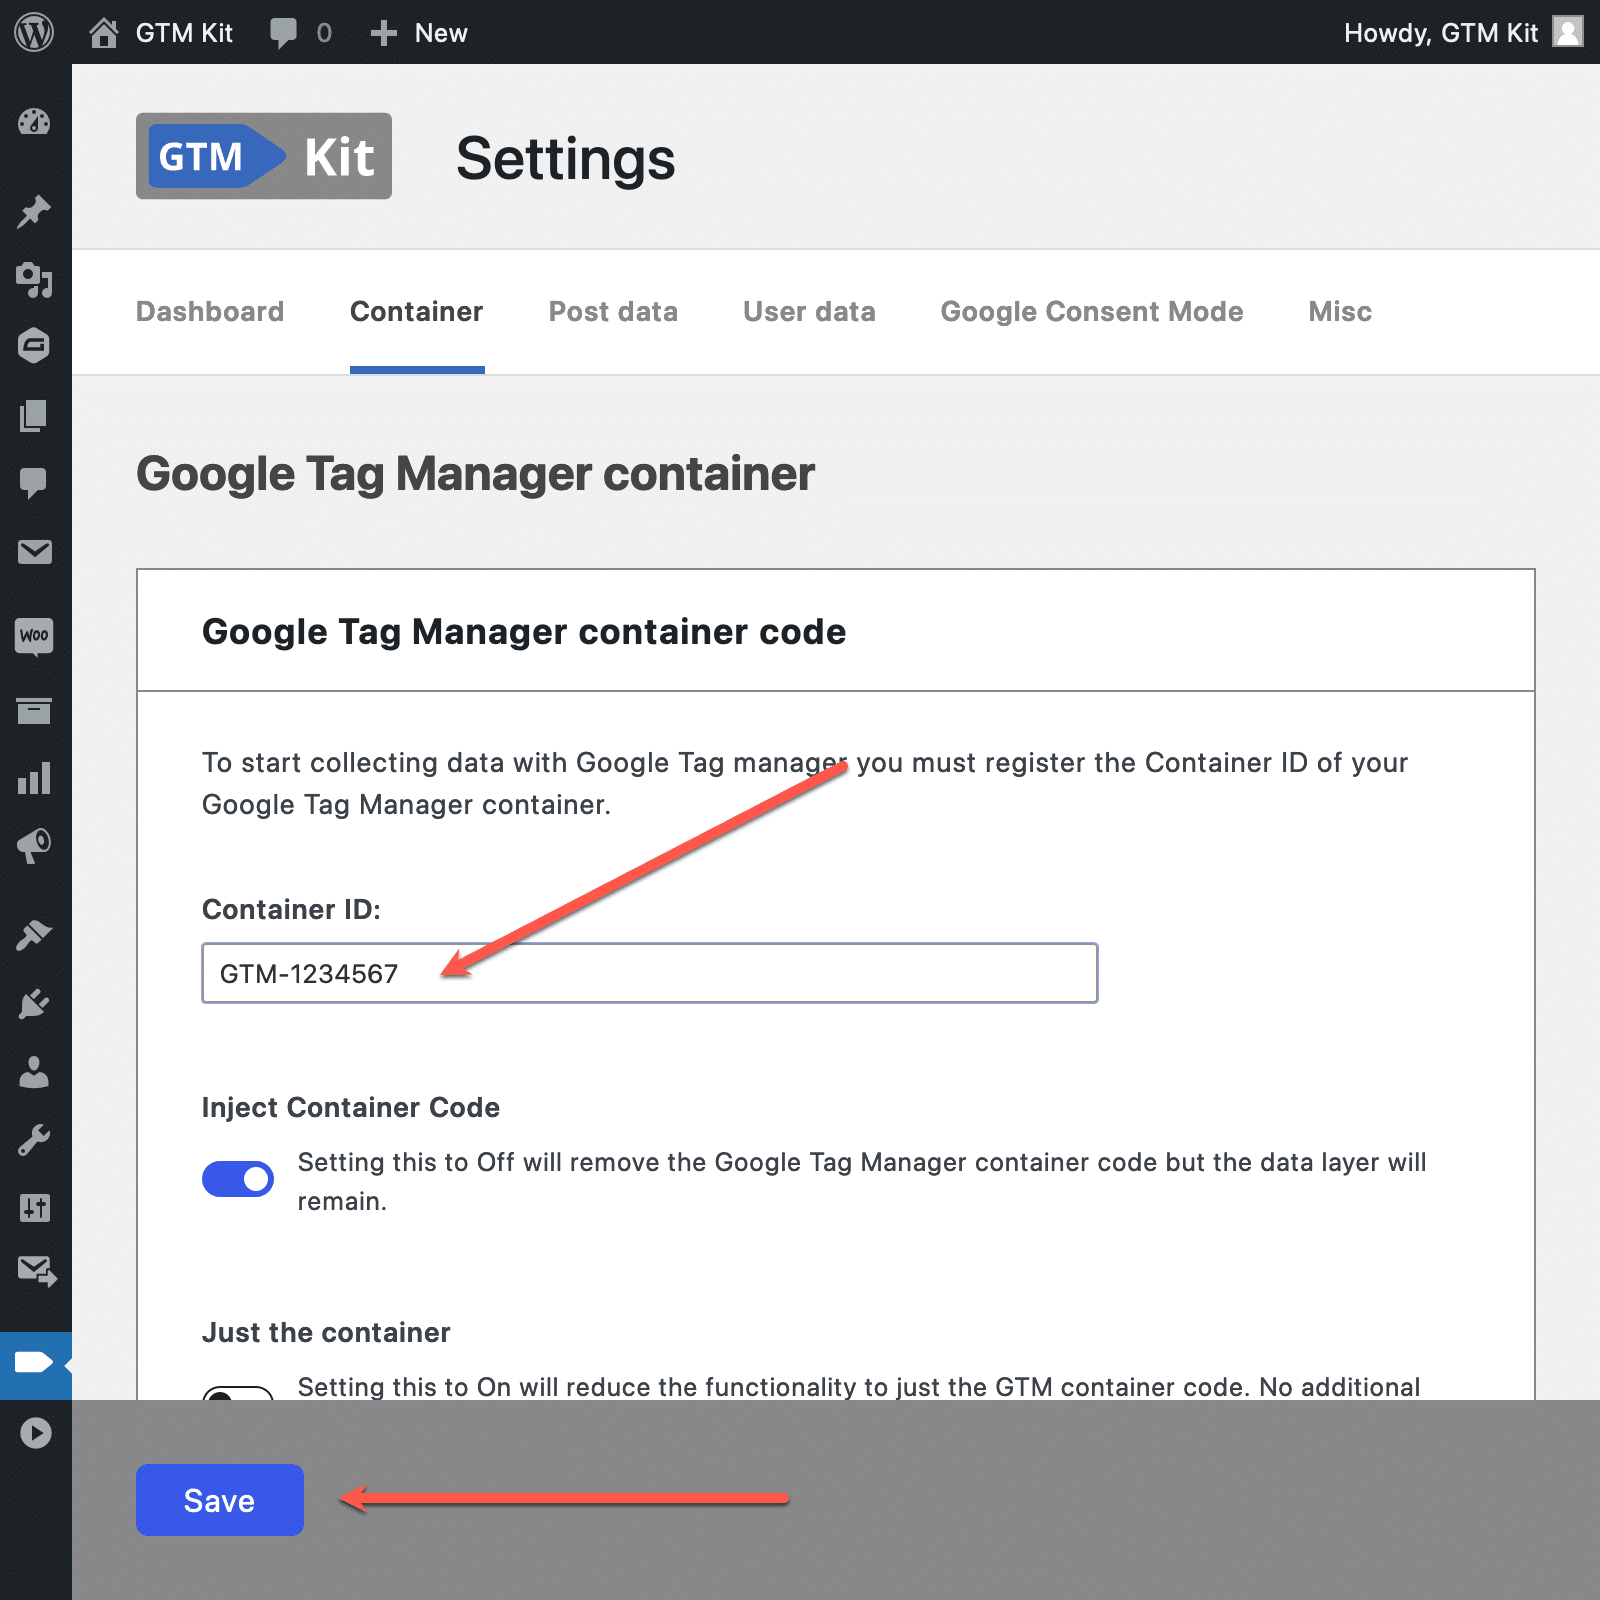This screenshot has height=1600, width=1600.
Task: Open the Post data tab
Action: (613, 312)
